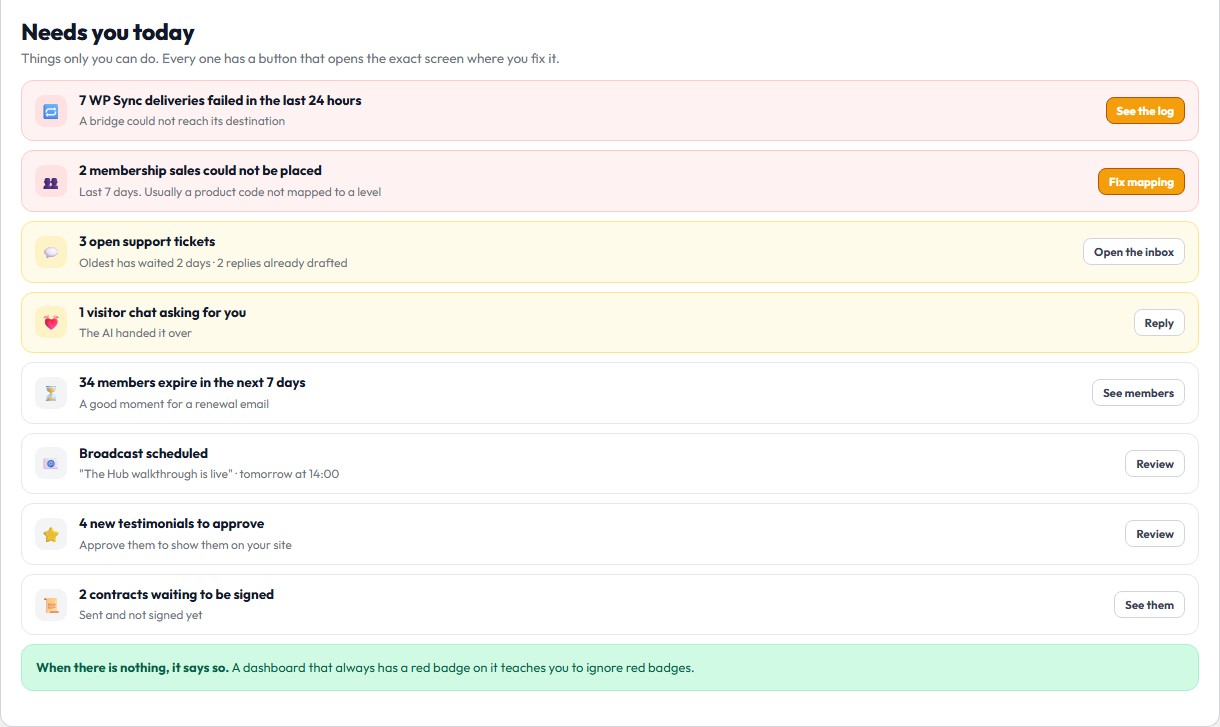This screenshot has height=727, width=1220.
Task: Click "2 contracts waiting to be signed"
Action: 176,594
